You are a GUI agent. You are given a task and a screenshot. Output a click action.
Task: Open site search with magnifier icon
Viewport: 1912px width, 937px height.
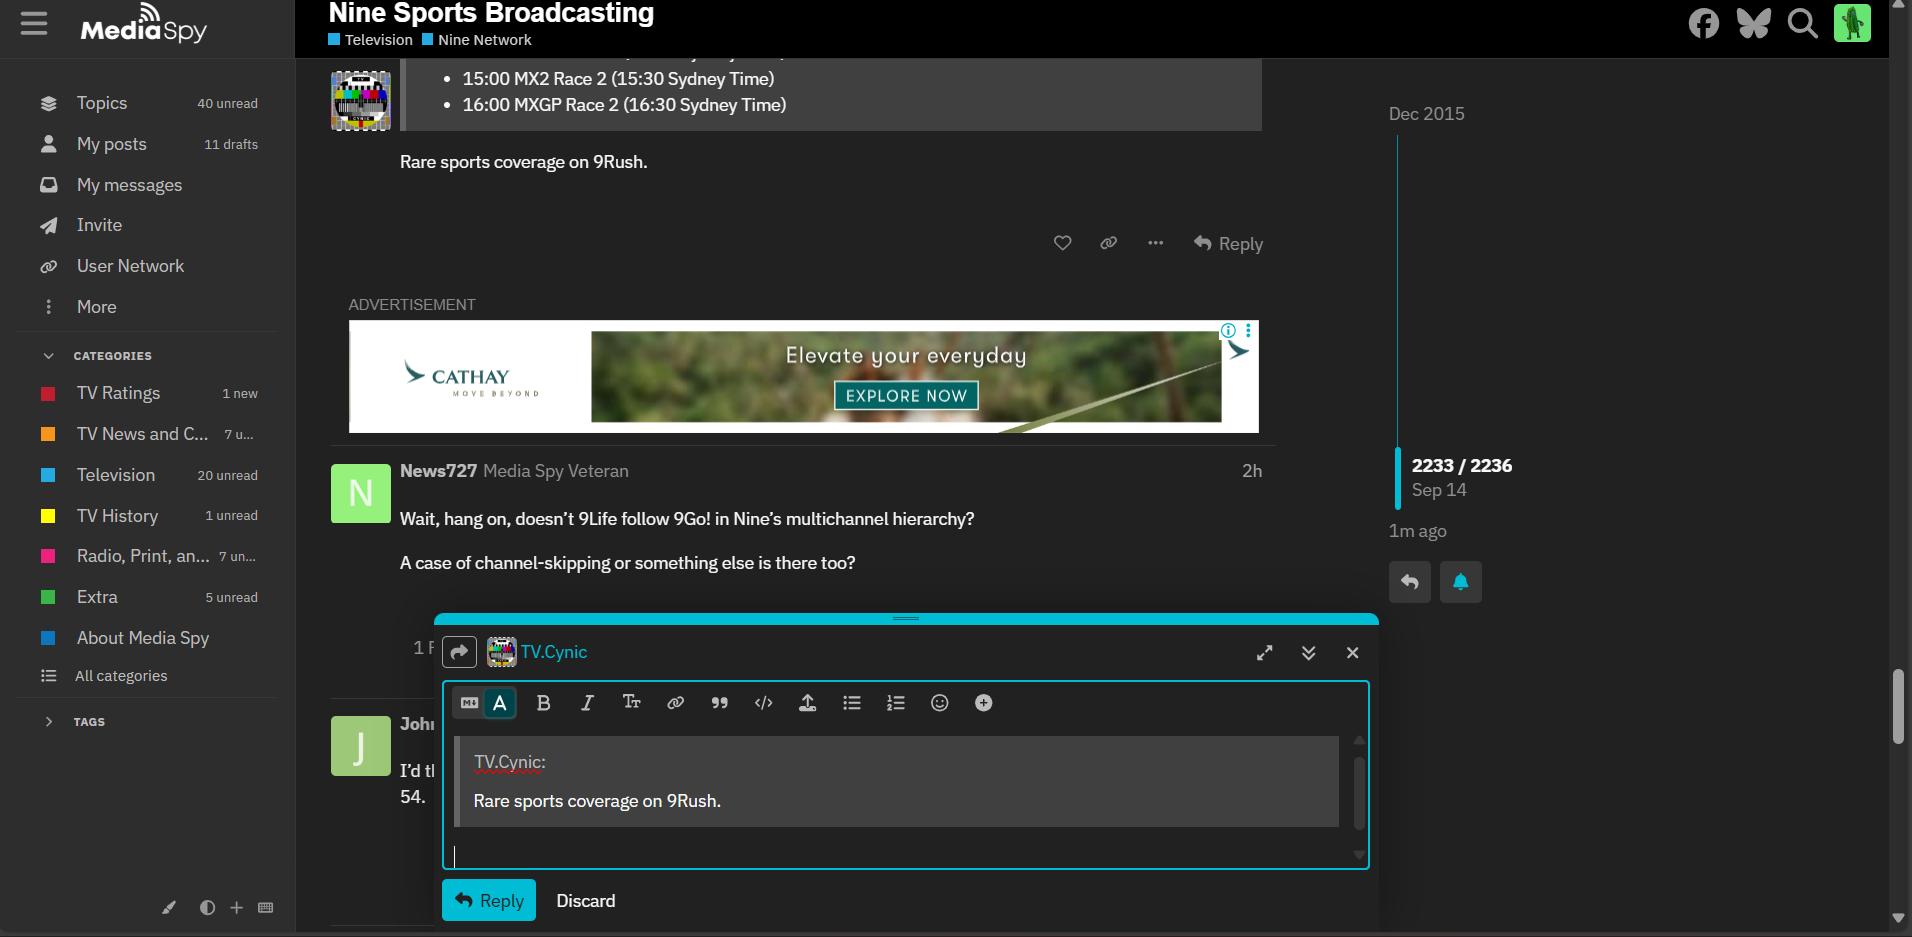[1802, 23]
